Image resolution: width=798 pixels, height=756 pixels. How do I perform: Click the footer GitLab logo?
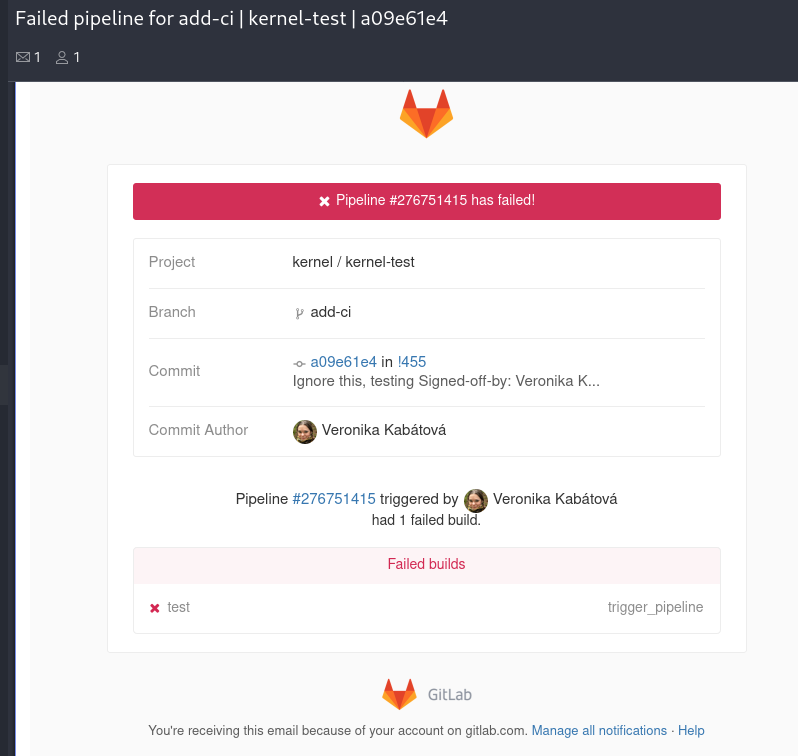[399, 694]
